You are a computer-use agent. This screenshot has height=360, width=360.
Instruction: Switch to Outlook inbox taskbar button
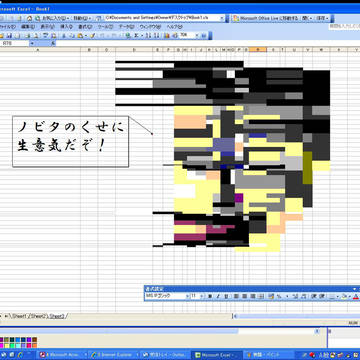tap(165, 355)
